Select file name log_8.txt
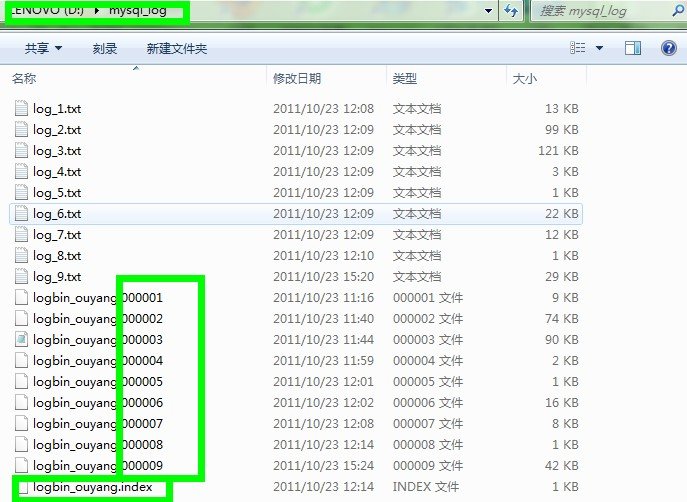The width and height of the screenshot is (687, 502). coord(57,256)
